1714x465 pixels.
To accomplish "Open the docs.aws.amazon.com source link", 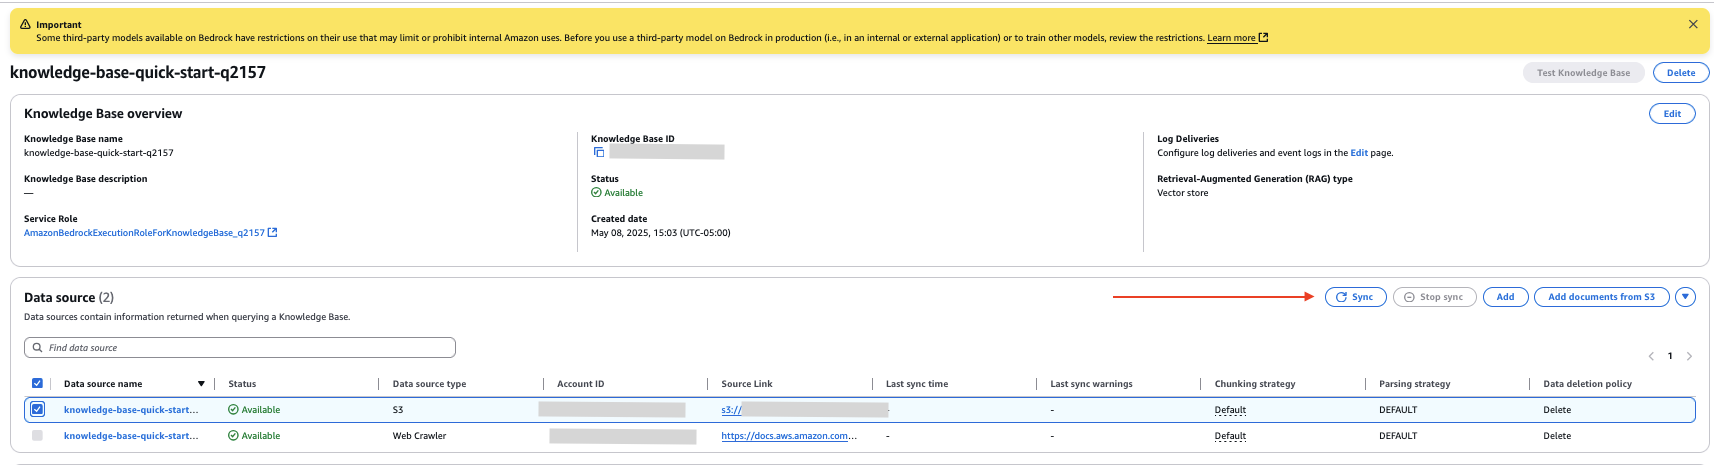I will click(788, 436).
